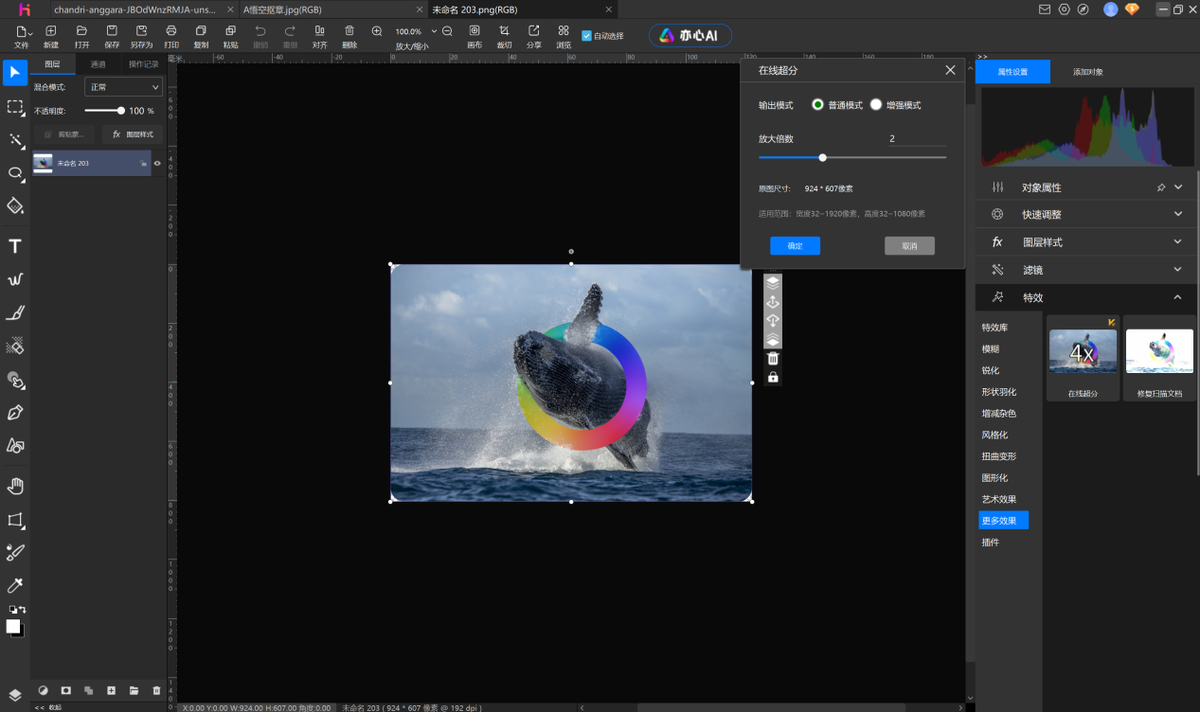Open the 添加对象 add object tab
Image resolution: width=1200 pixels, height=712 pixels.
coord(1088,72)
